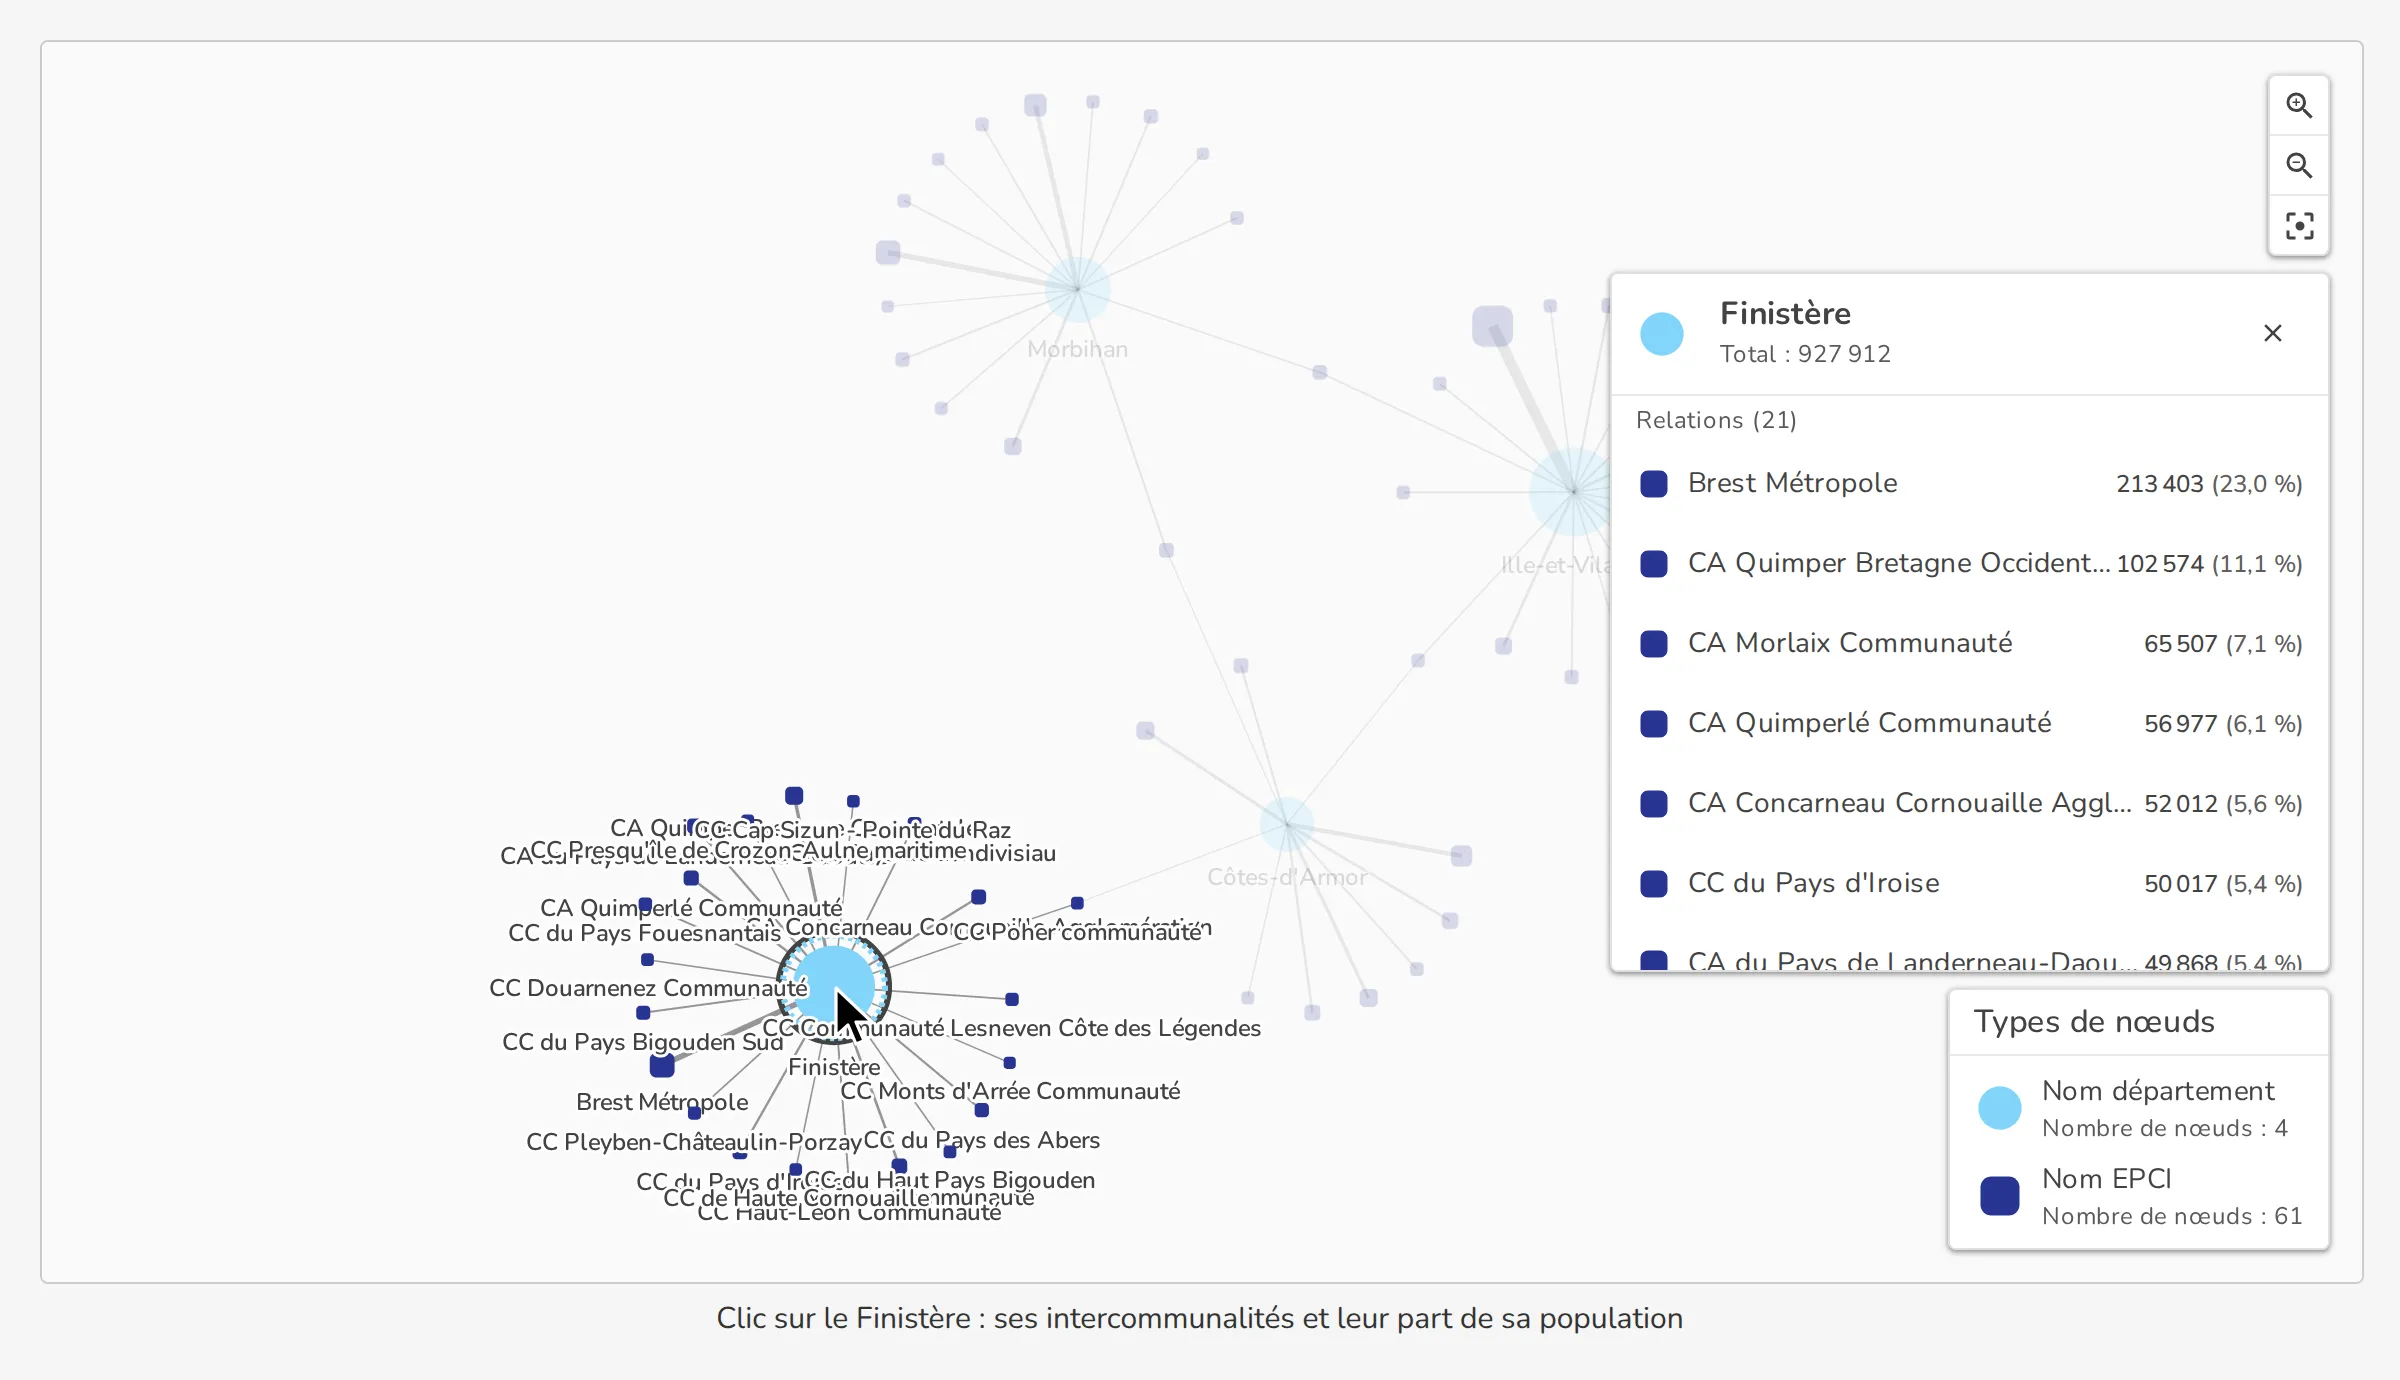This screenshot has height=1380, width=2400.
Task: Select CA Quimper Bretagne Occidentale relation row
Action: pos(1970,564)
